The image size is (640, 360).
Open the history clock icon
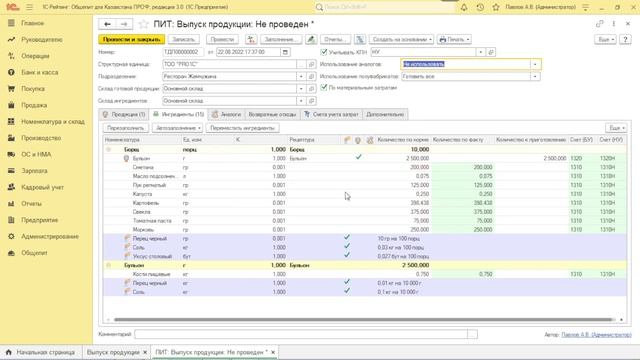[480, 7]
